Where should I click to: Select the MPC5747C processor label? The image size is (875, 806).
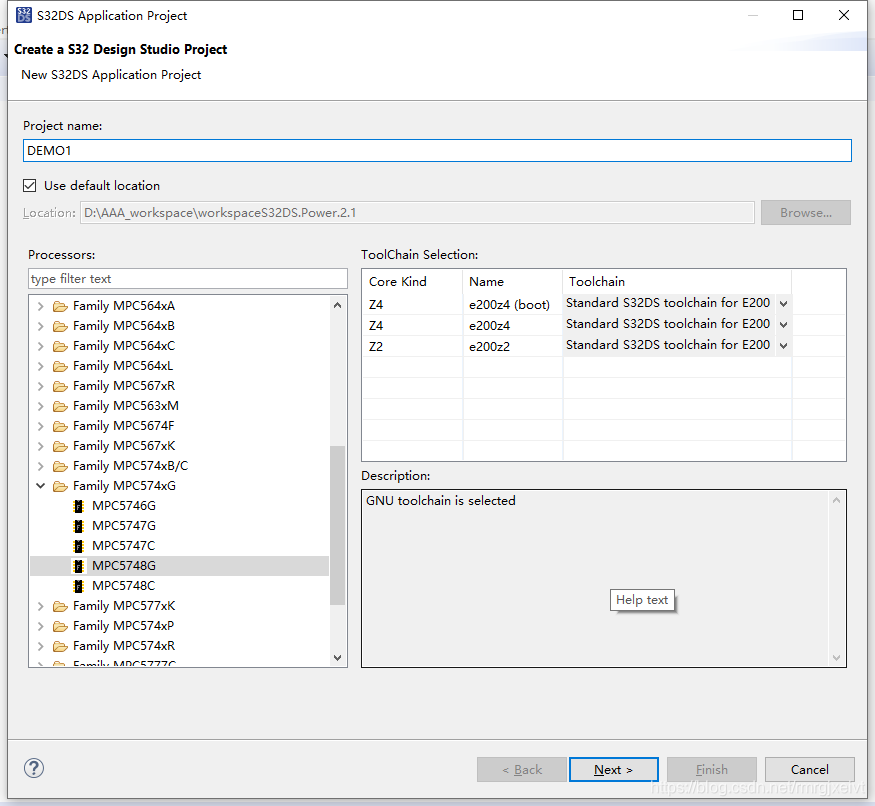tap(123, 546)
